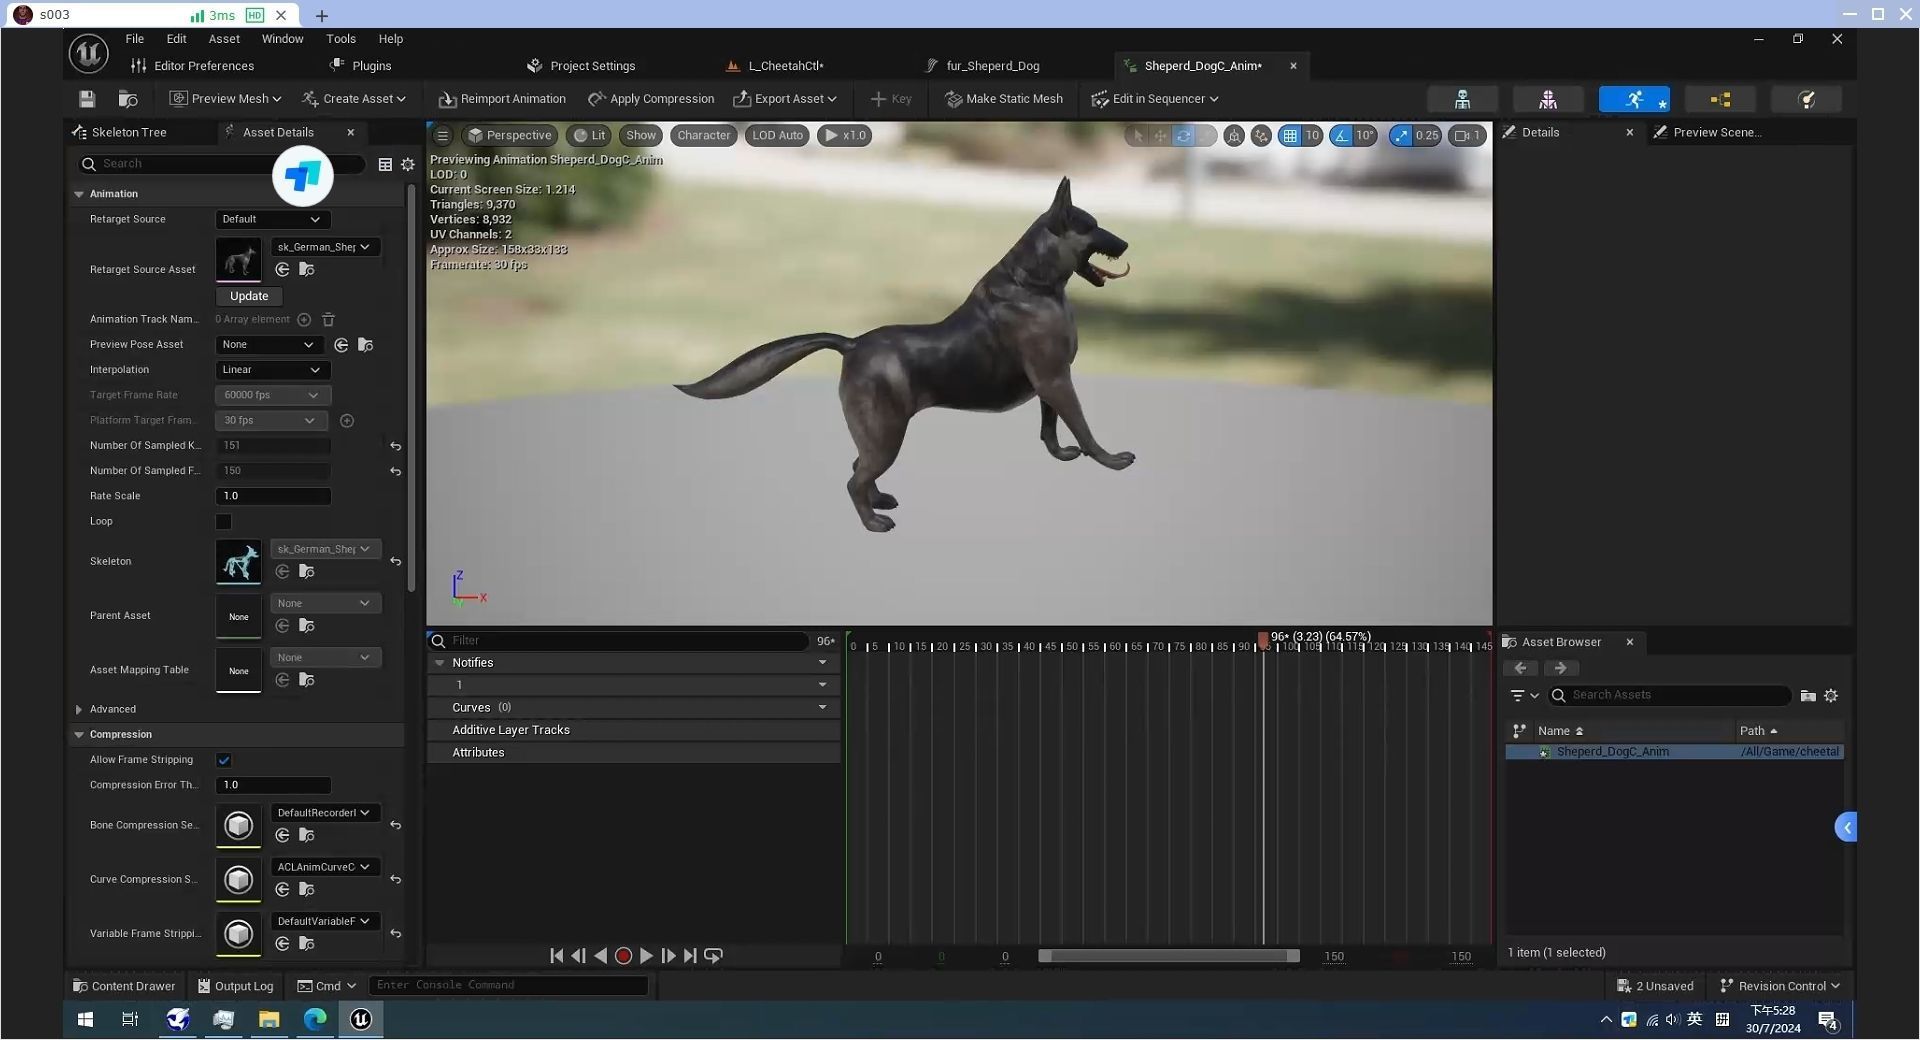Image resolution: width=1920 pixels, height=1040 pixels.
Task: Open the Tools menu
Action: point(341,39)
